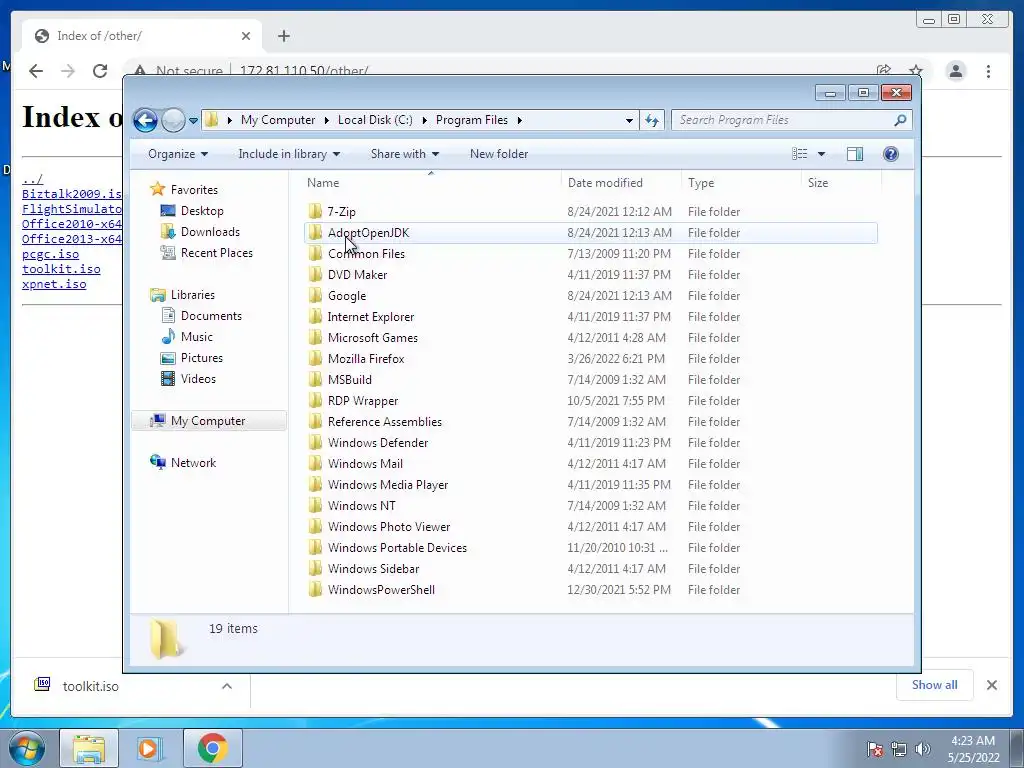Image resolution: width=1024 pixels, height=768 pixels.
Task: Open Downloads in Favorites
Action: [210, 232]
